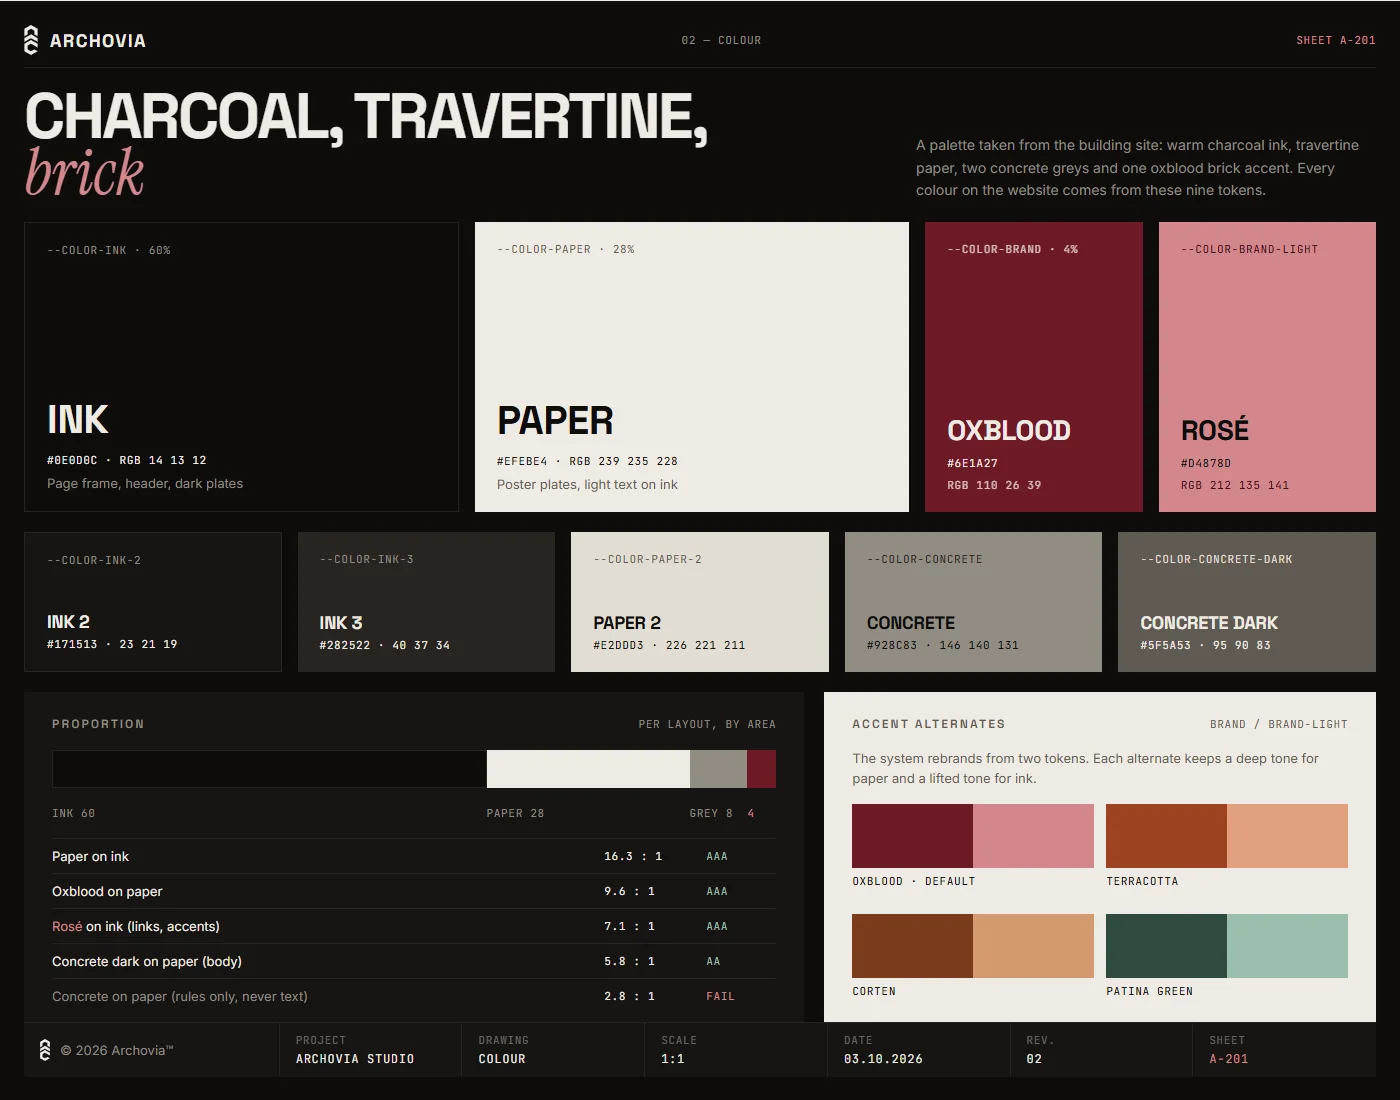Select the Ink colour swatch card

click(x=241, y=367)
